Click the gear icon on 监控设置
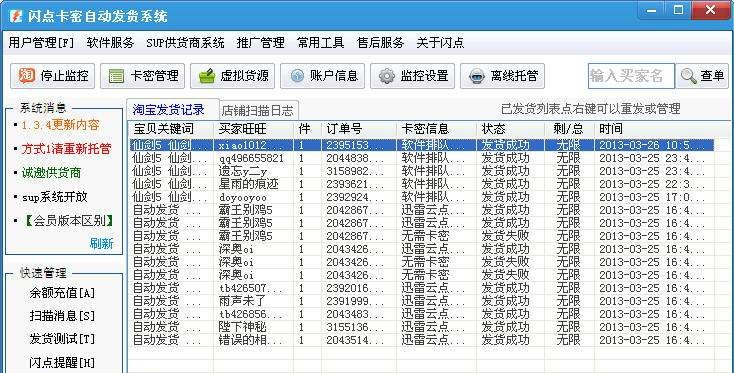Viewport: 734px width, 373px height. click(x=387, y=76)
